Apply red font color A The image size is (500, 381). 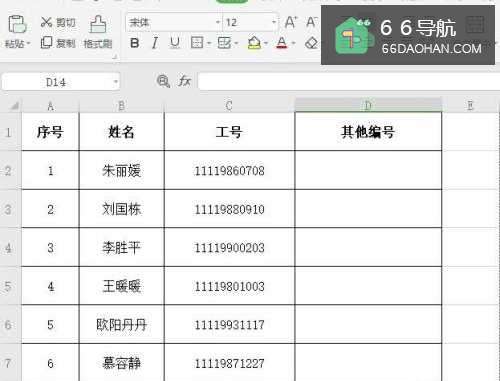[x=282, y=43]
